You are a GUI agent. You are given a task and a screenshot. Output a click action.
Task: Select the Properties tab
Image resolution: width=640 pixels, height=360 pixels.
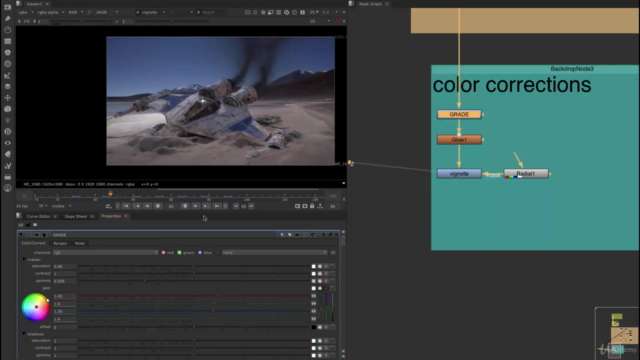point(111,216)
